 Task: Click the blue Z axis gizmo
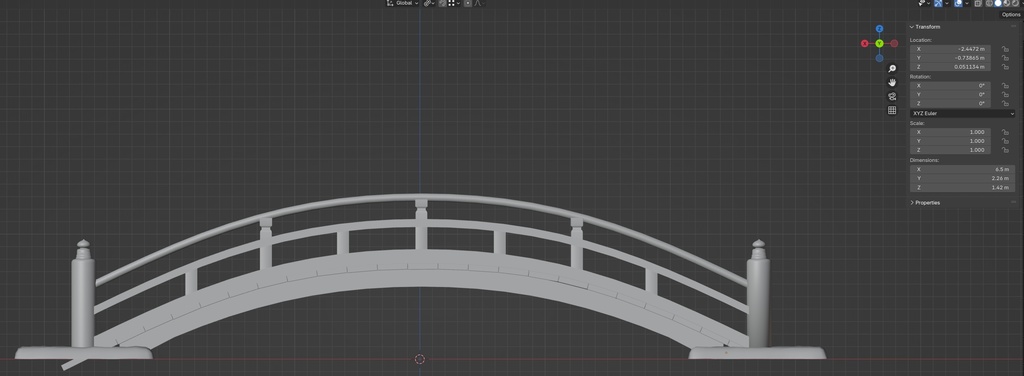tap(880, 29)
